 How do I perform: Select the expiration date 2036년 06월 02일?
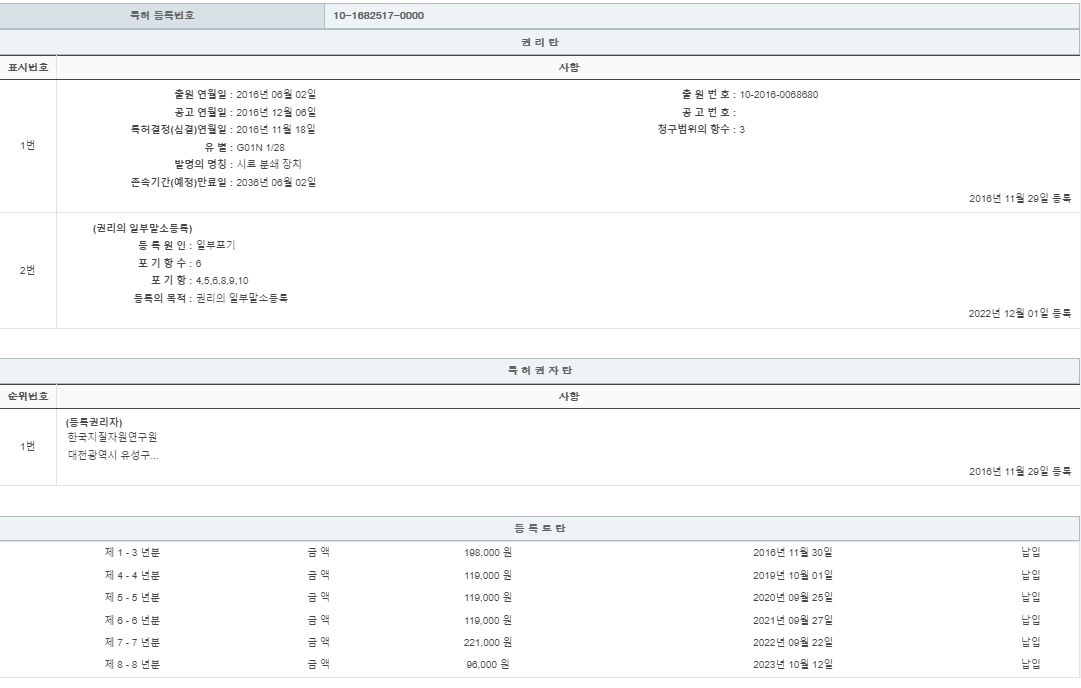pyautogui.click(x=276, y=182)
